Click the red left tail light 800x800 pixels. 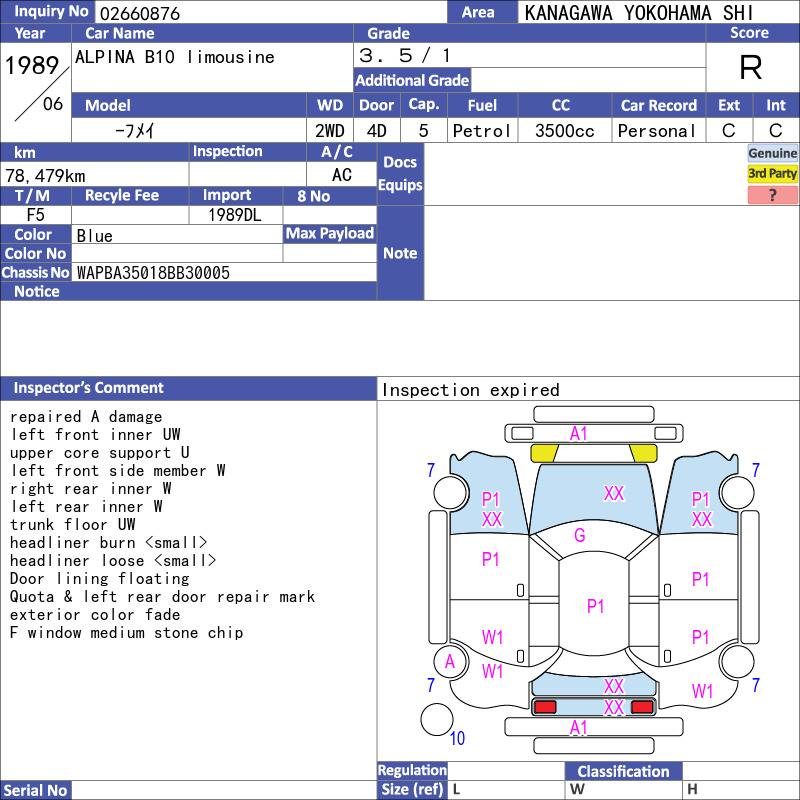click(x=545, y=707)
